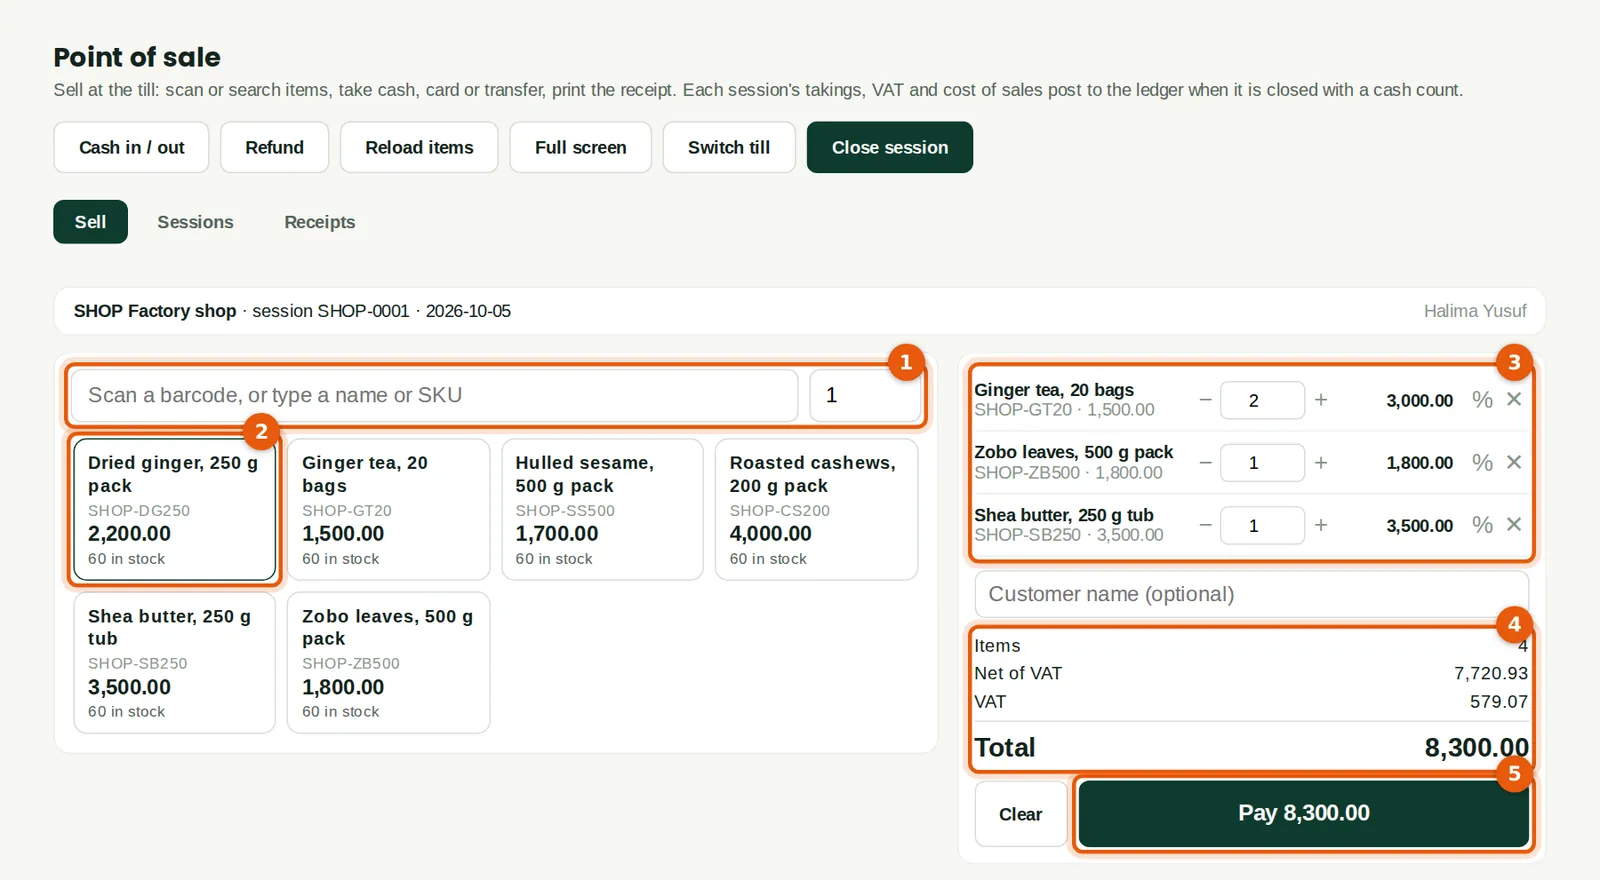
Task: Add Roasted cashews 200 g pack card
Action: point(816,509)
